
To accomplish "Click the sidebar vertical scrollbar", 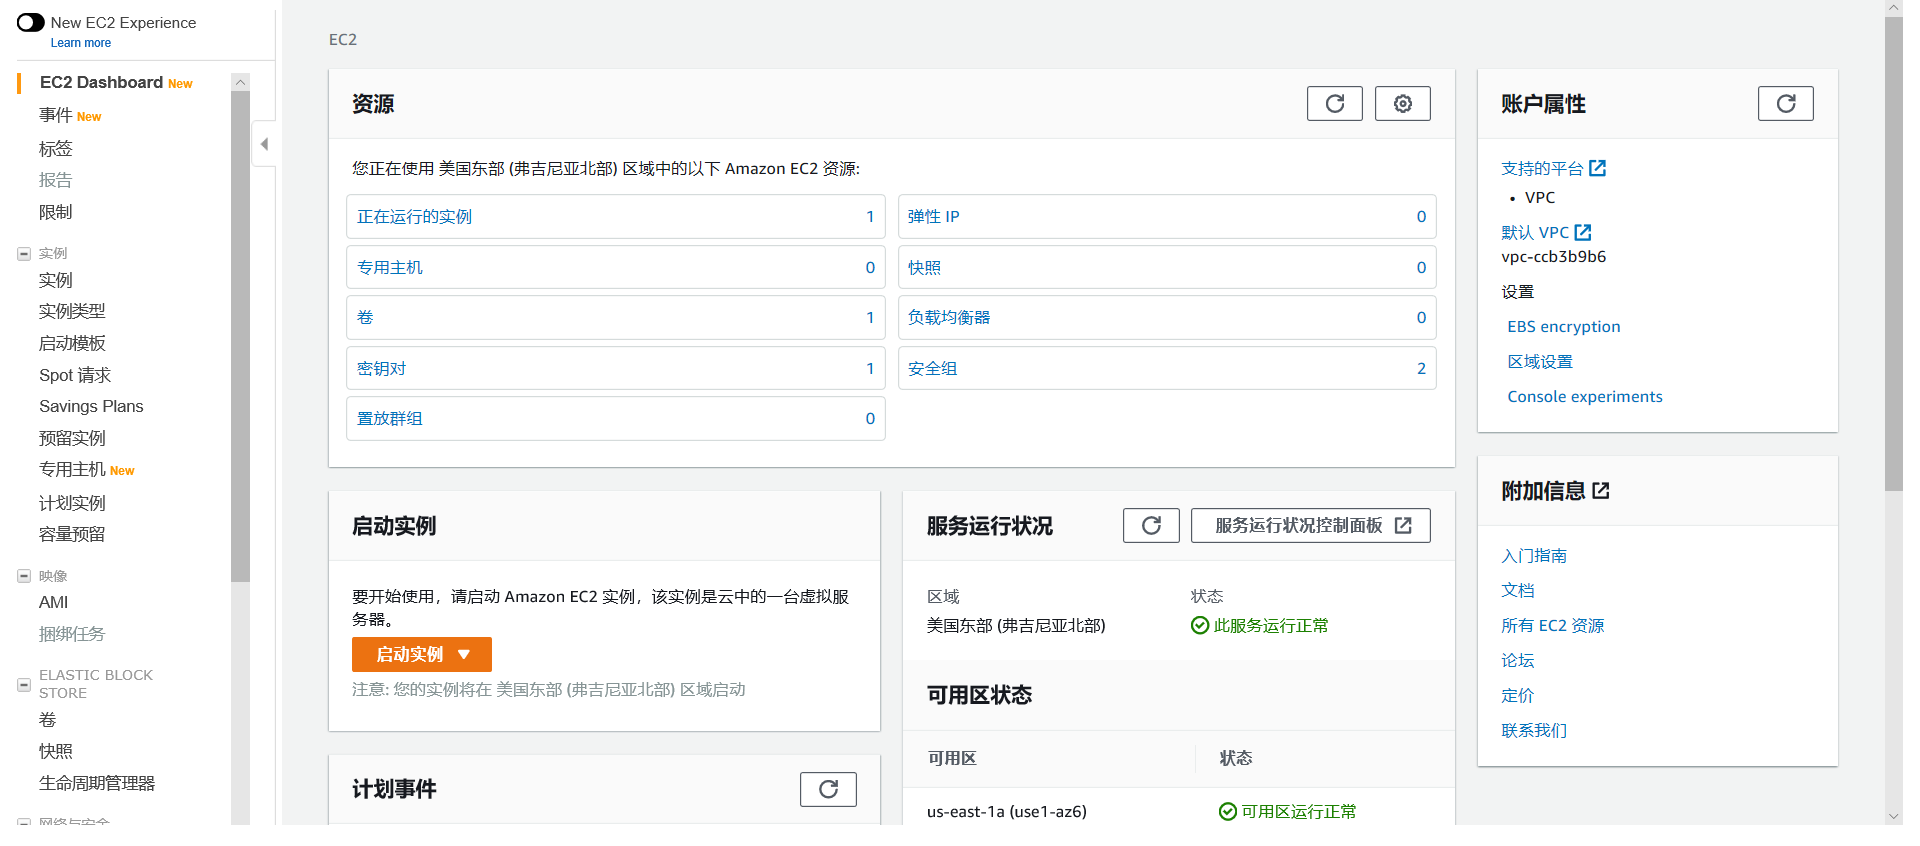I will coord(240,335).
